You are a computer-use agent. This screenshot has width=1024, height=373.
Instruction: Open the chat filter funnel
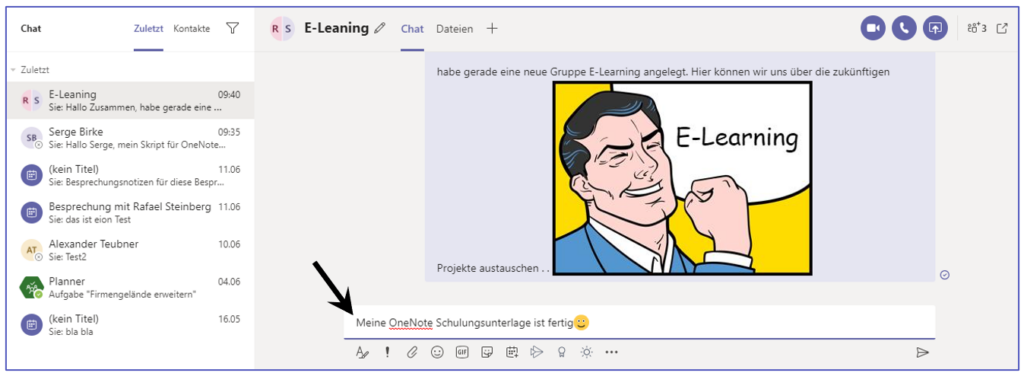pyautogui.click(x=232, y=28)
